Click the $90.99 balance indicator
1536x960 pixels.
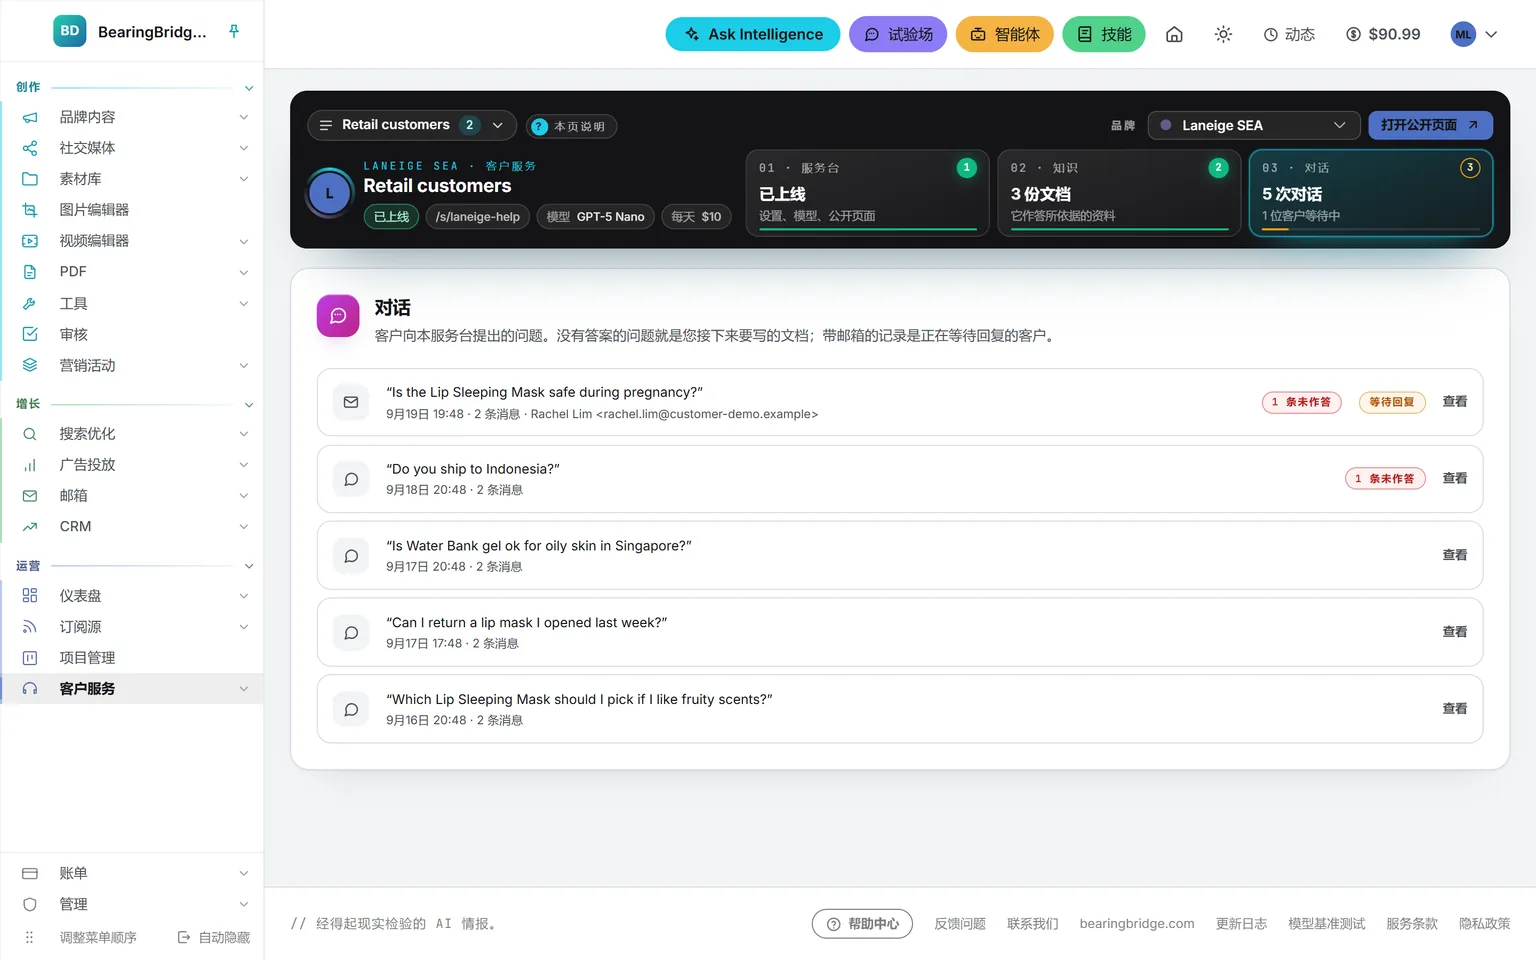pos(1383,34)
